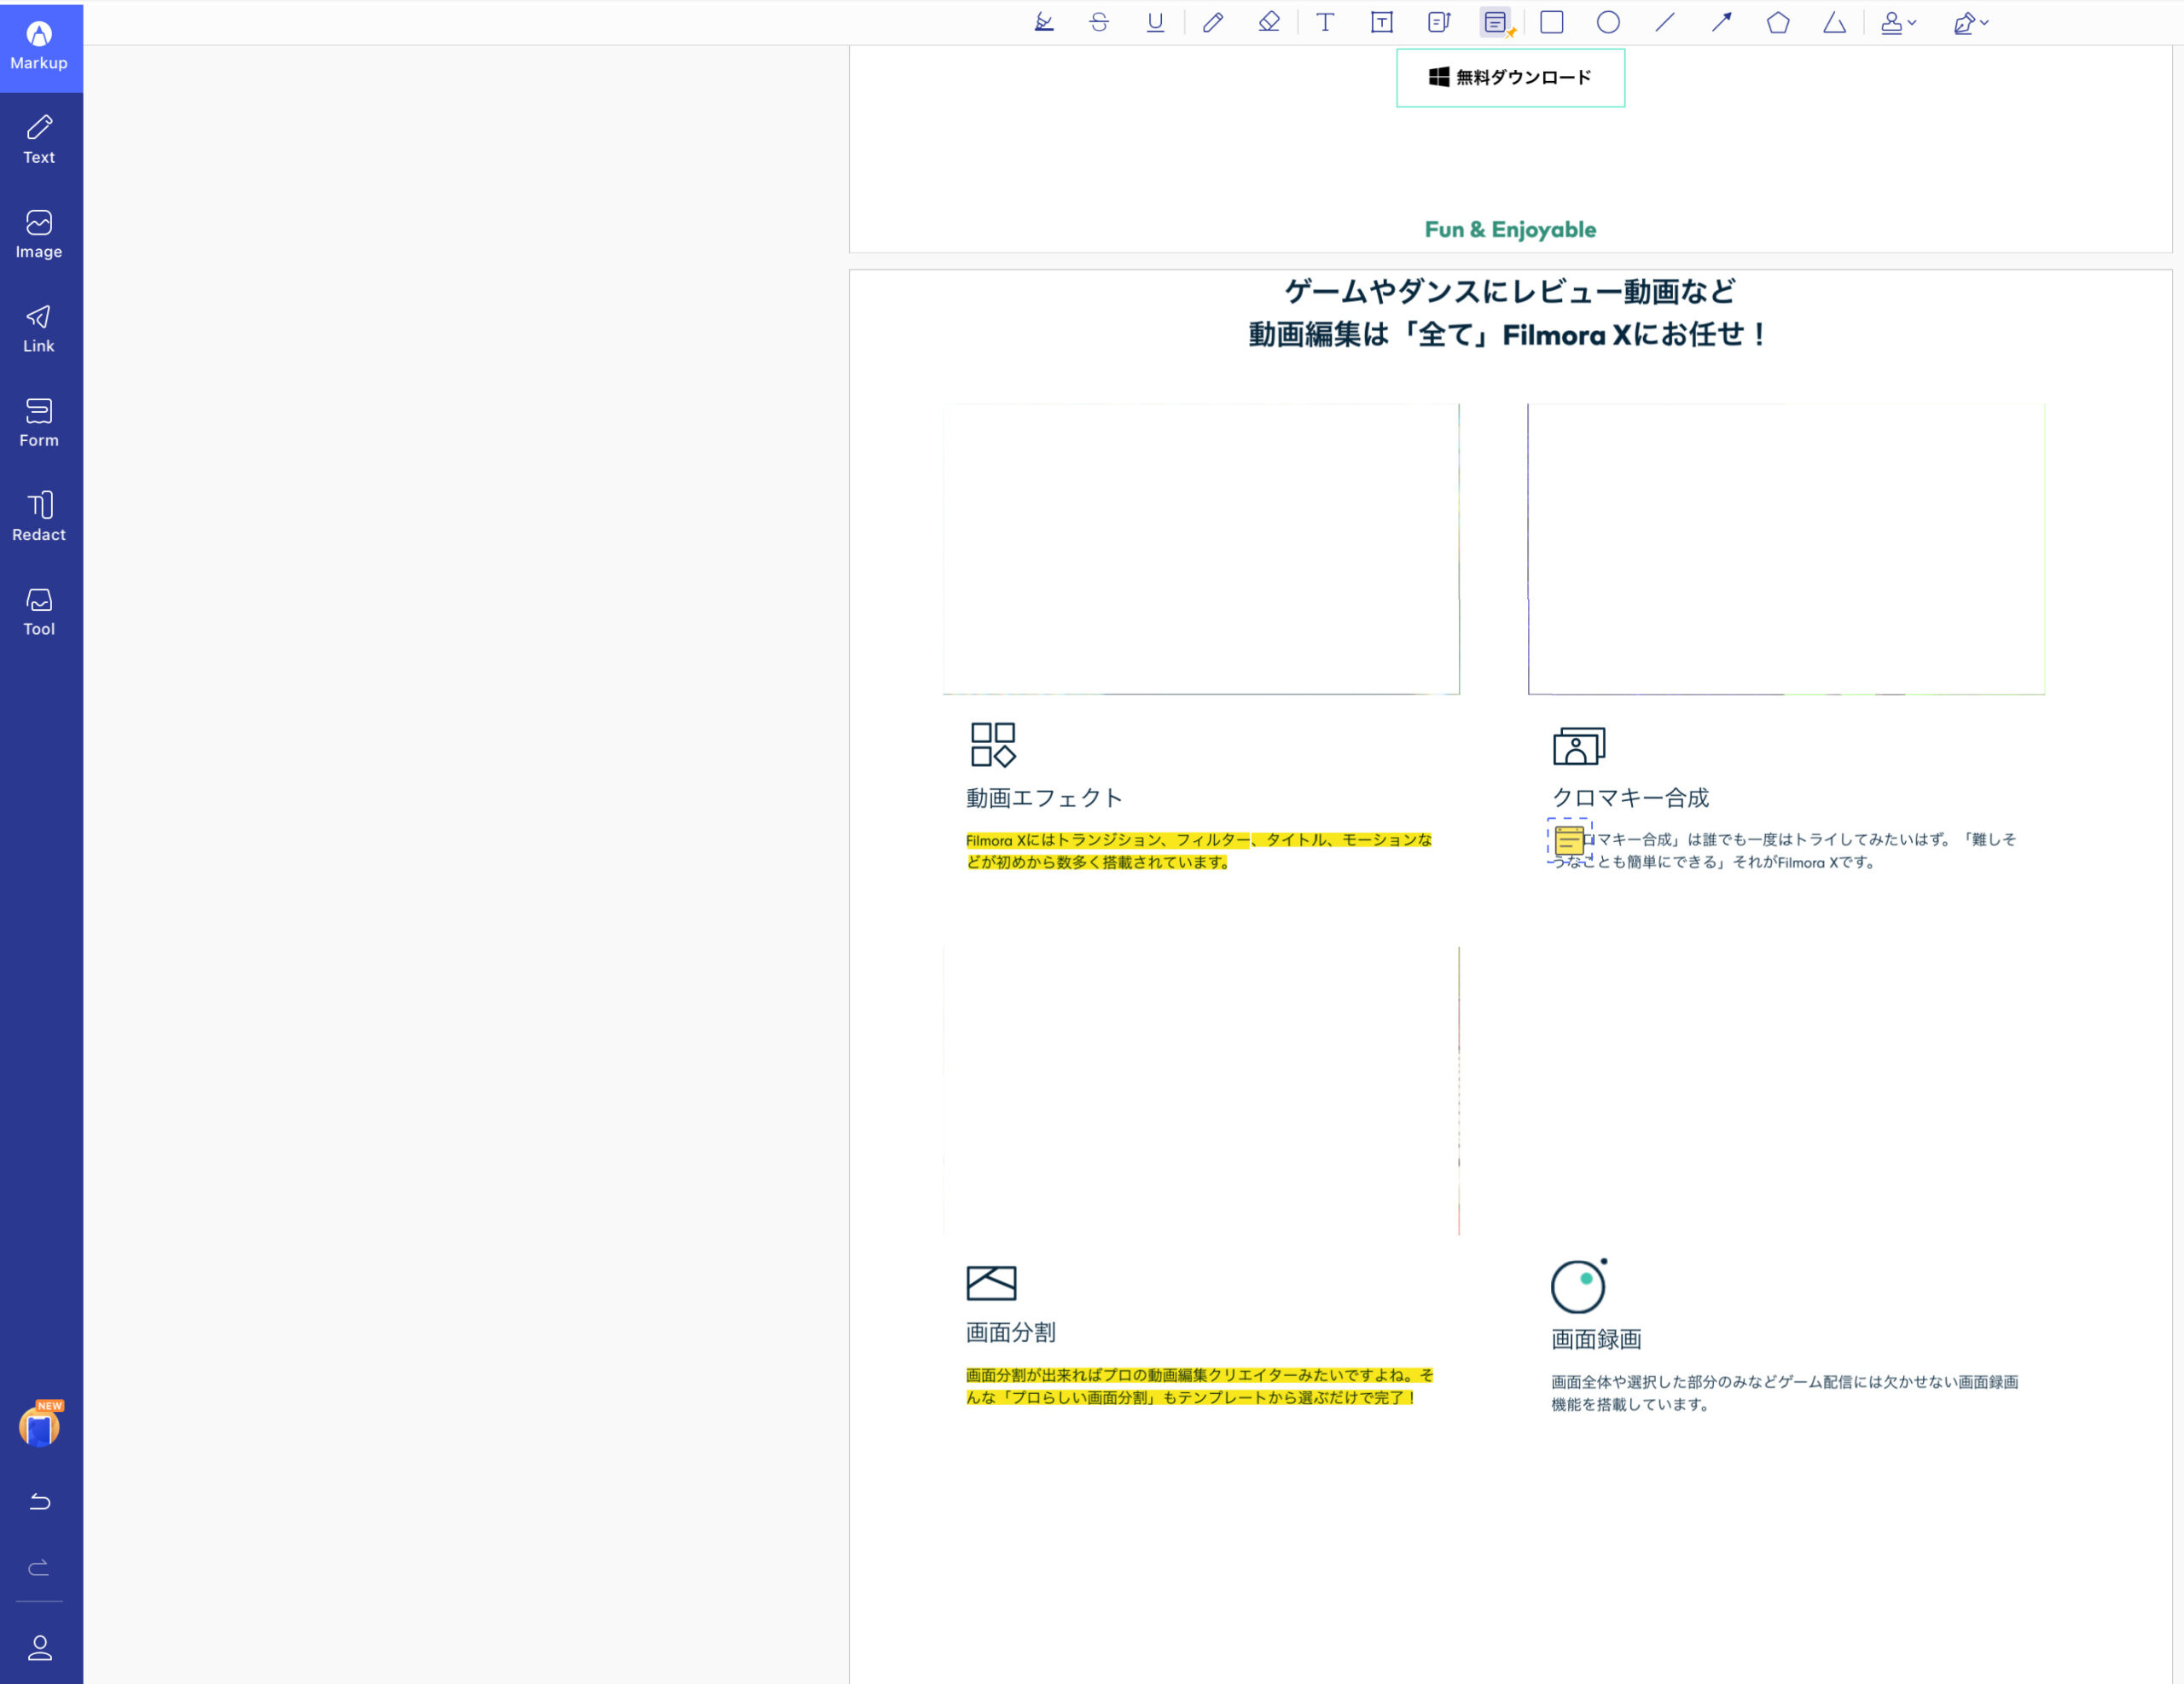Select the Text box tool

pyautogui.click(x=1382, y=22)
